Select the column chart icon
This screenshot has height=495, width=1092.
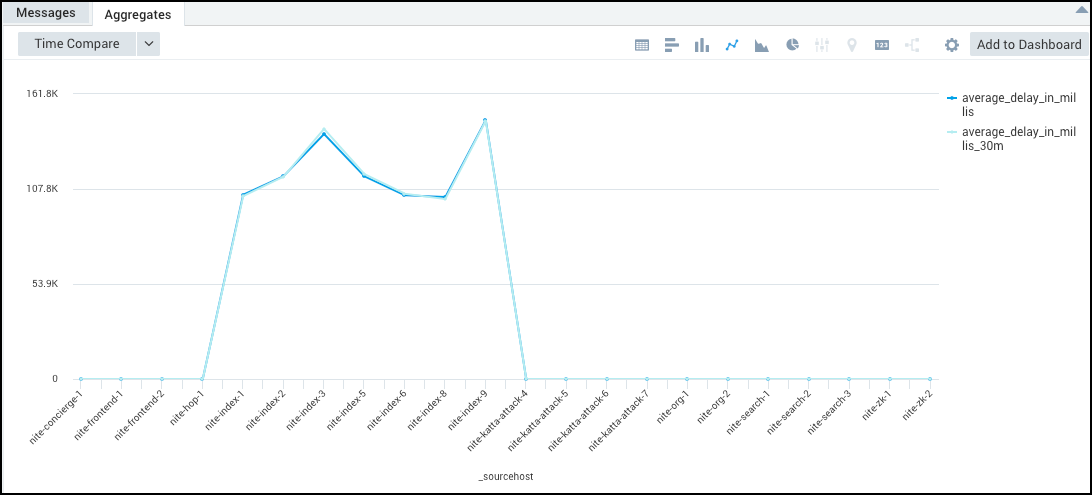pos(702,45)
